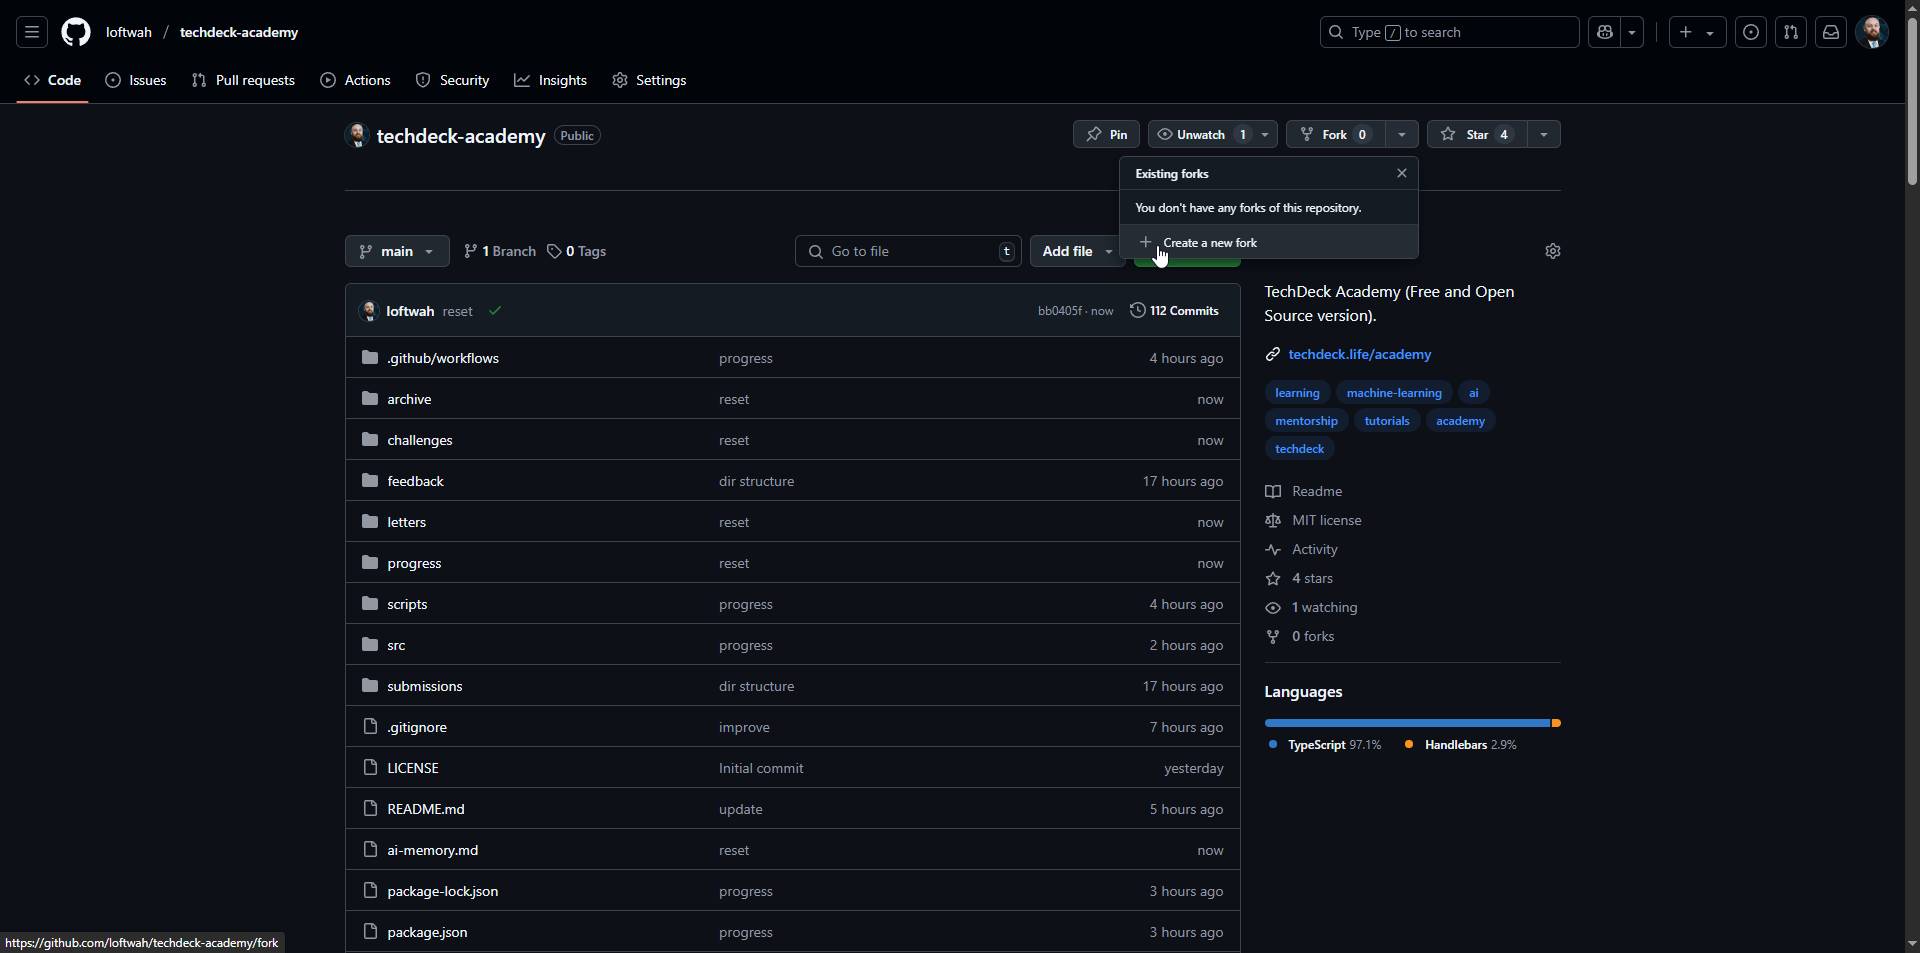Screen dimensions: 1920x953
Task: Open the README.md file
Action: pos(426,809)
